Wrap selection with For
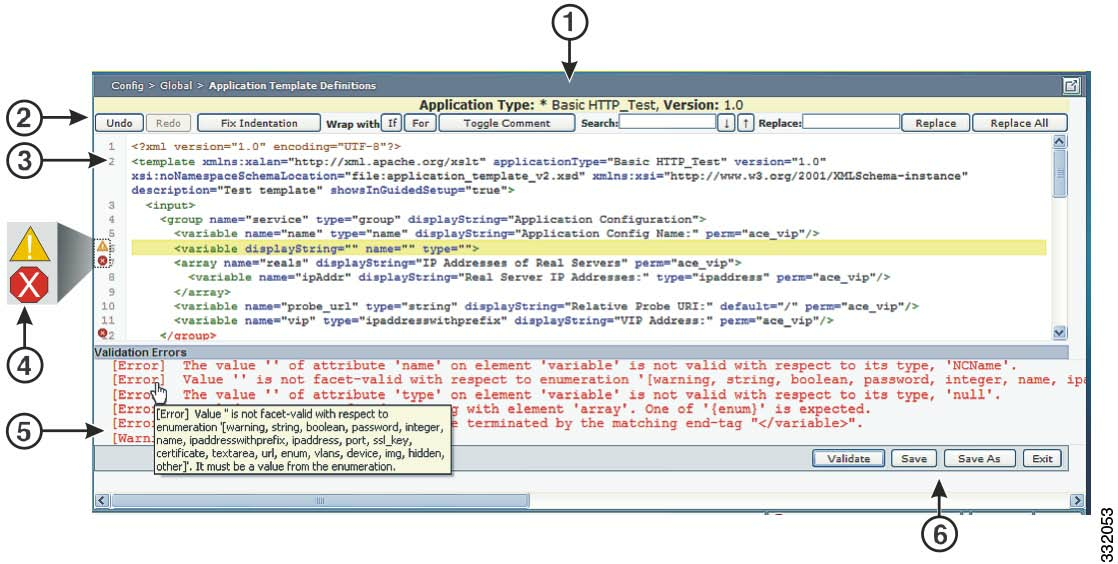The height and width of the screenshot is (564, 1118). [419, 123]
